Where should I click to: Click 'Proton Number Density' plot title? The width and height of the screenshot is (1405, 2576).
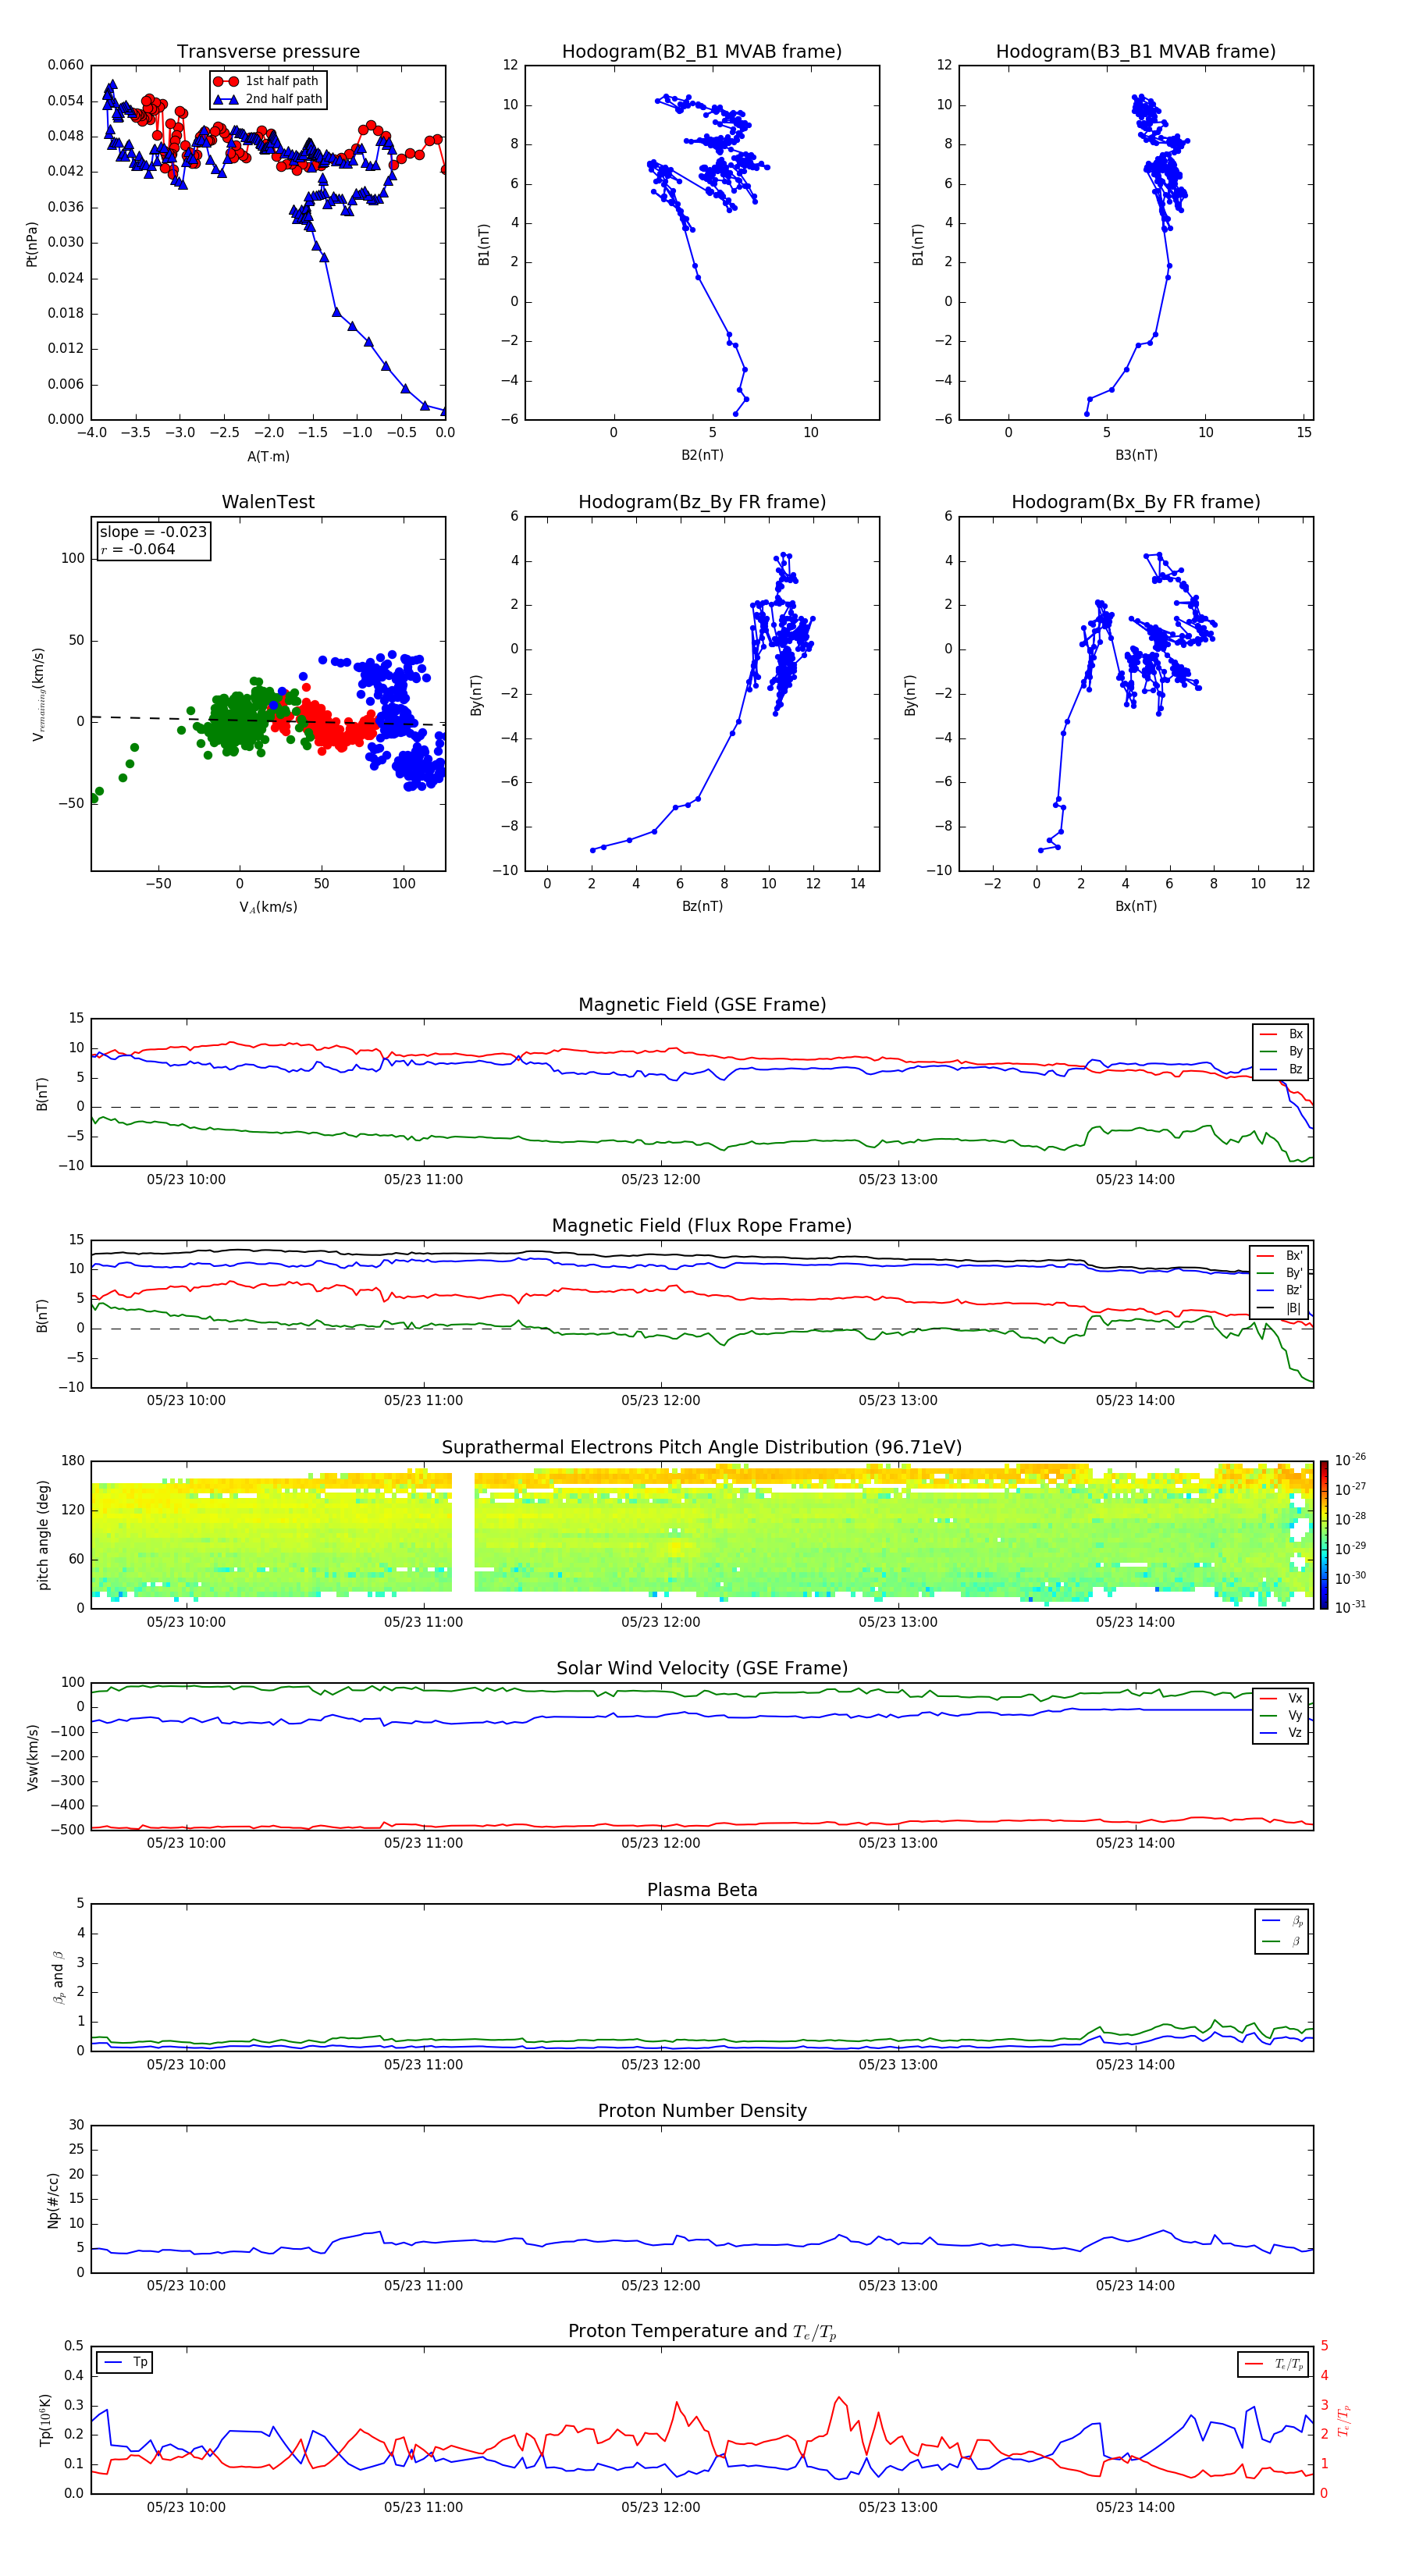point(702,2111)
